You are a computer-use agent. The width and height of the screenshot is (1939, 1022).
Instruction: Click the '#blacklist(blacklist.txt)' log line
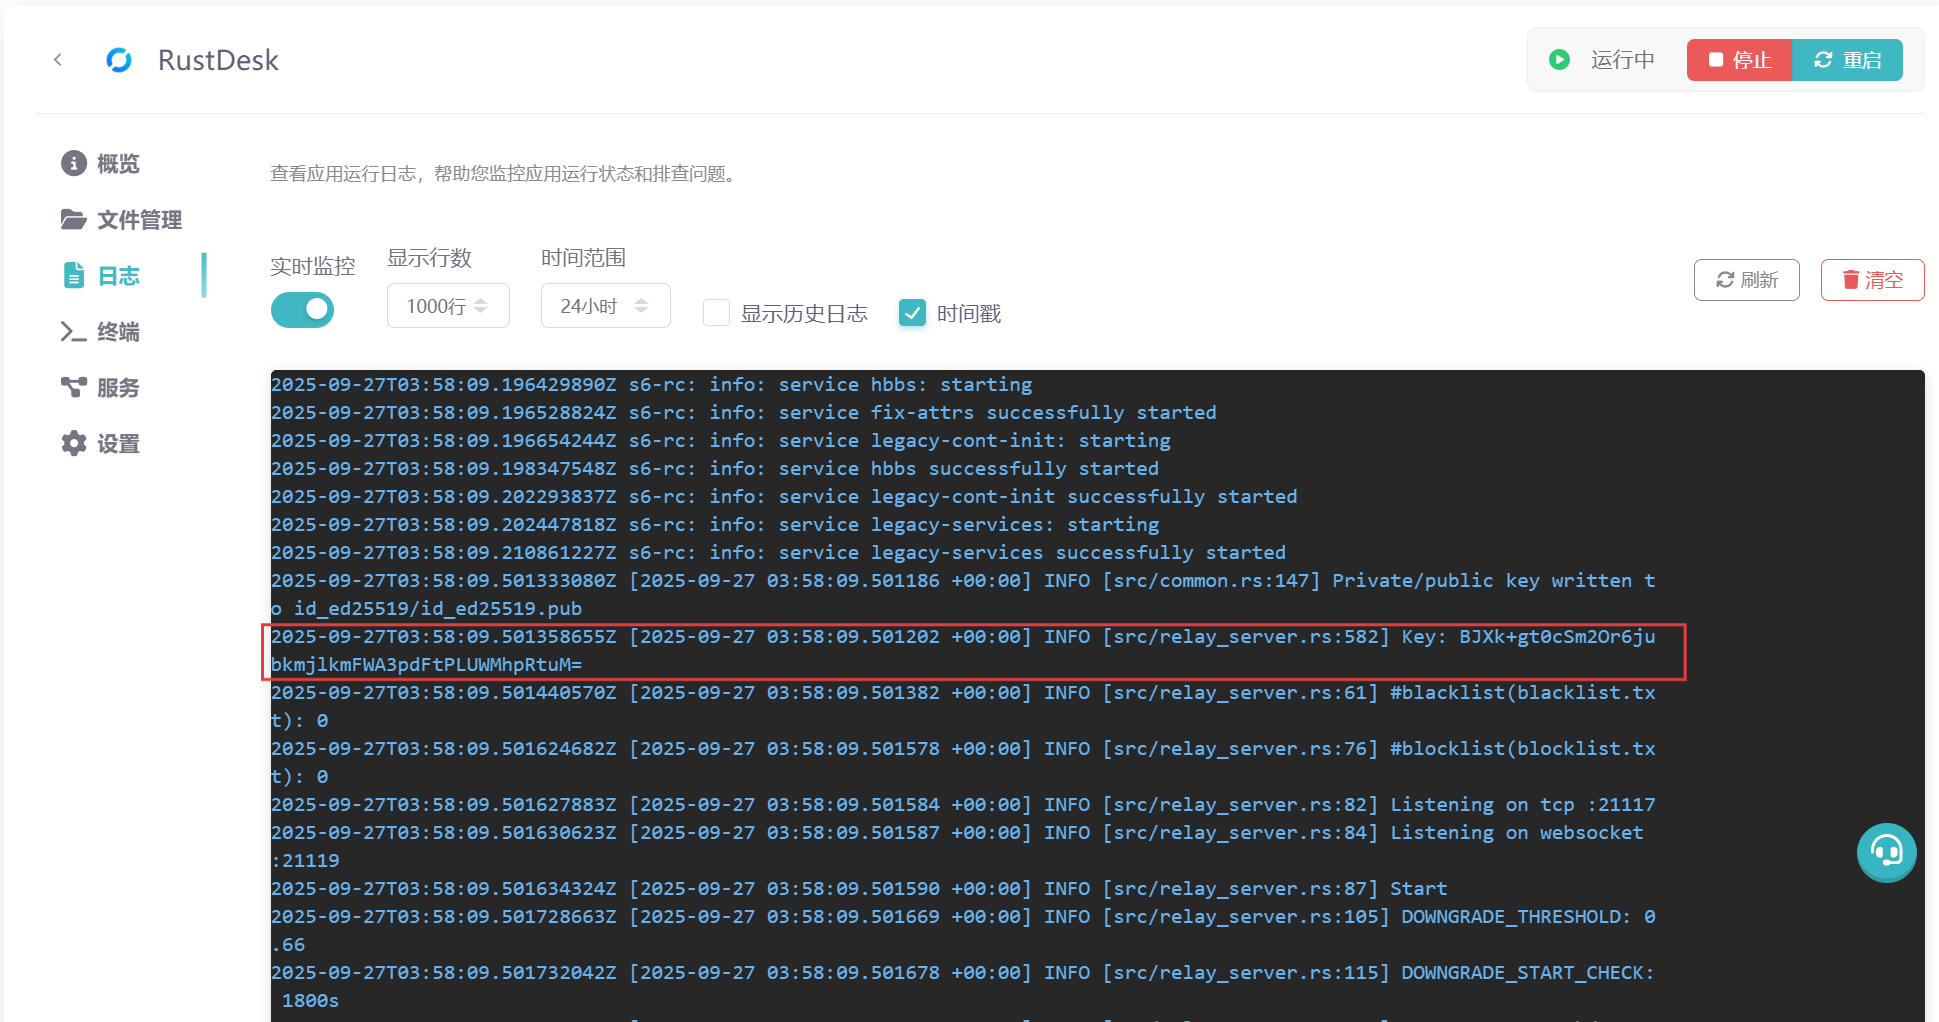(x=963, y=706)
